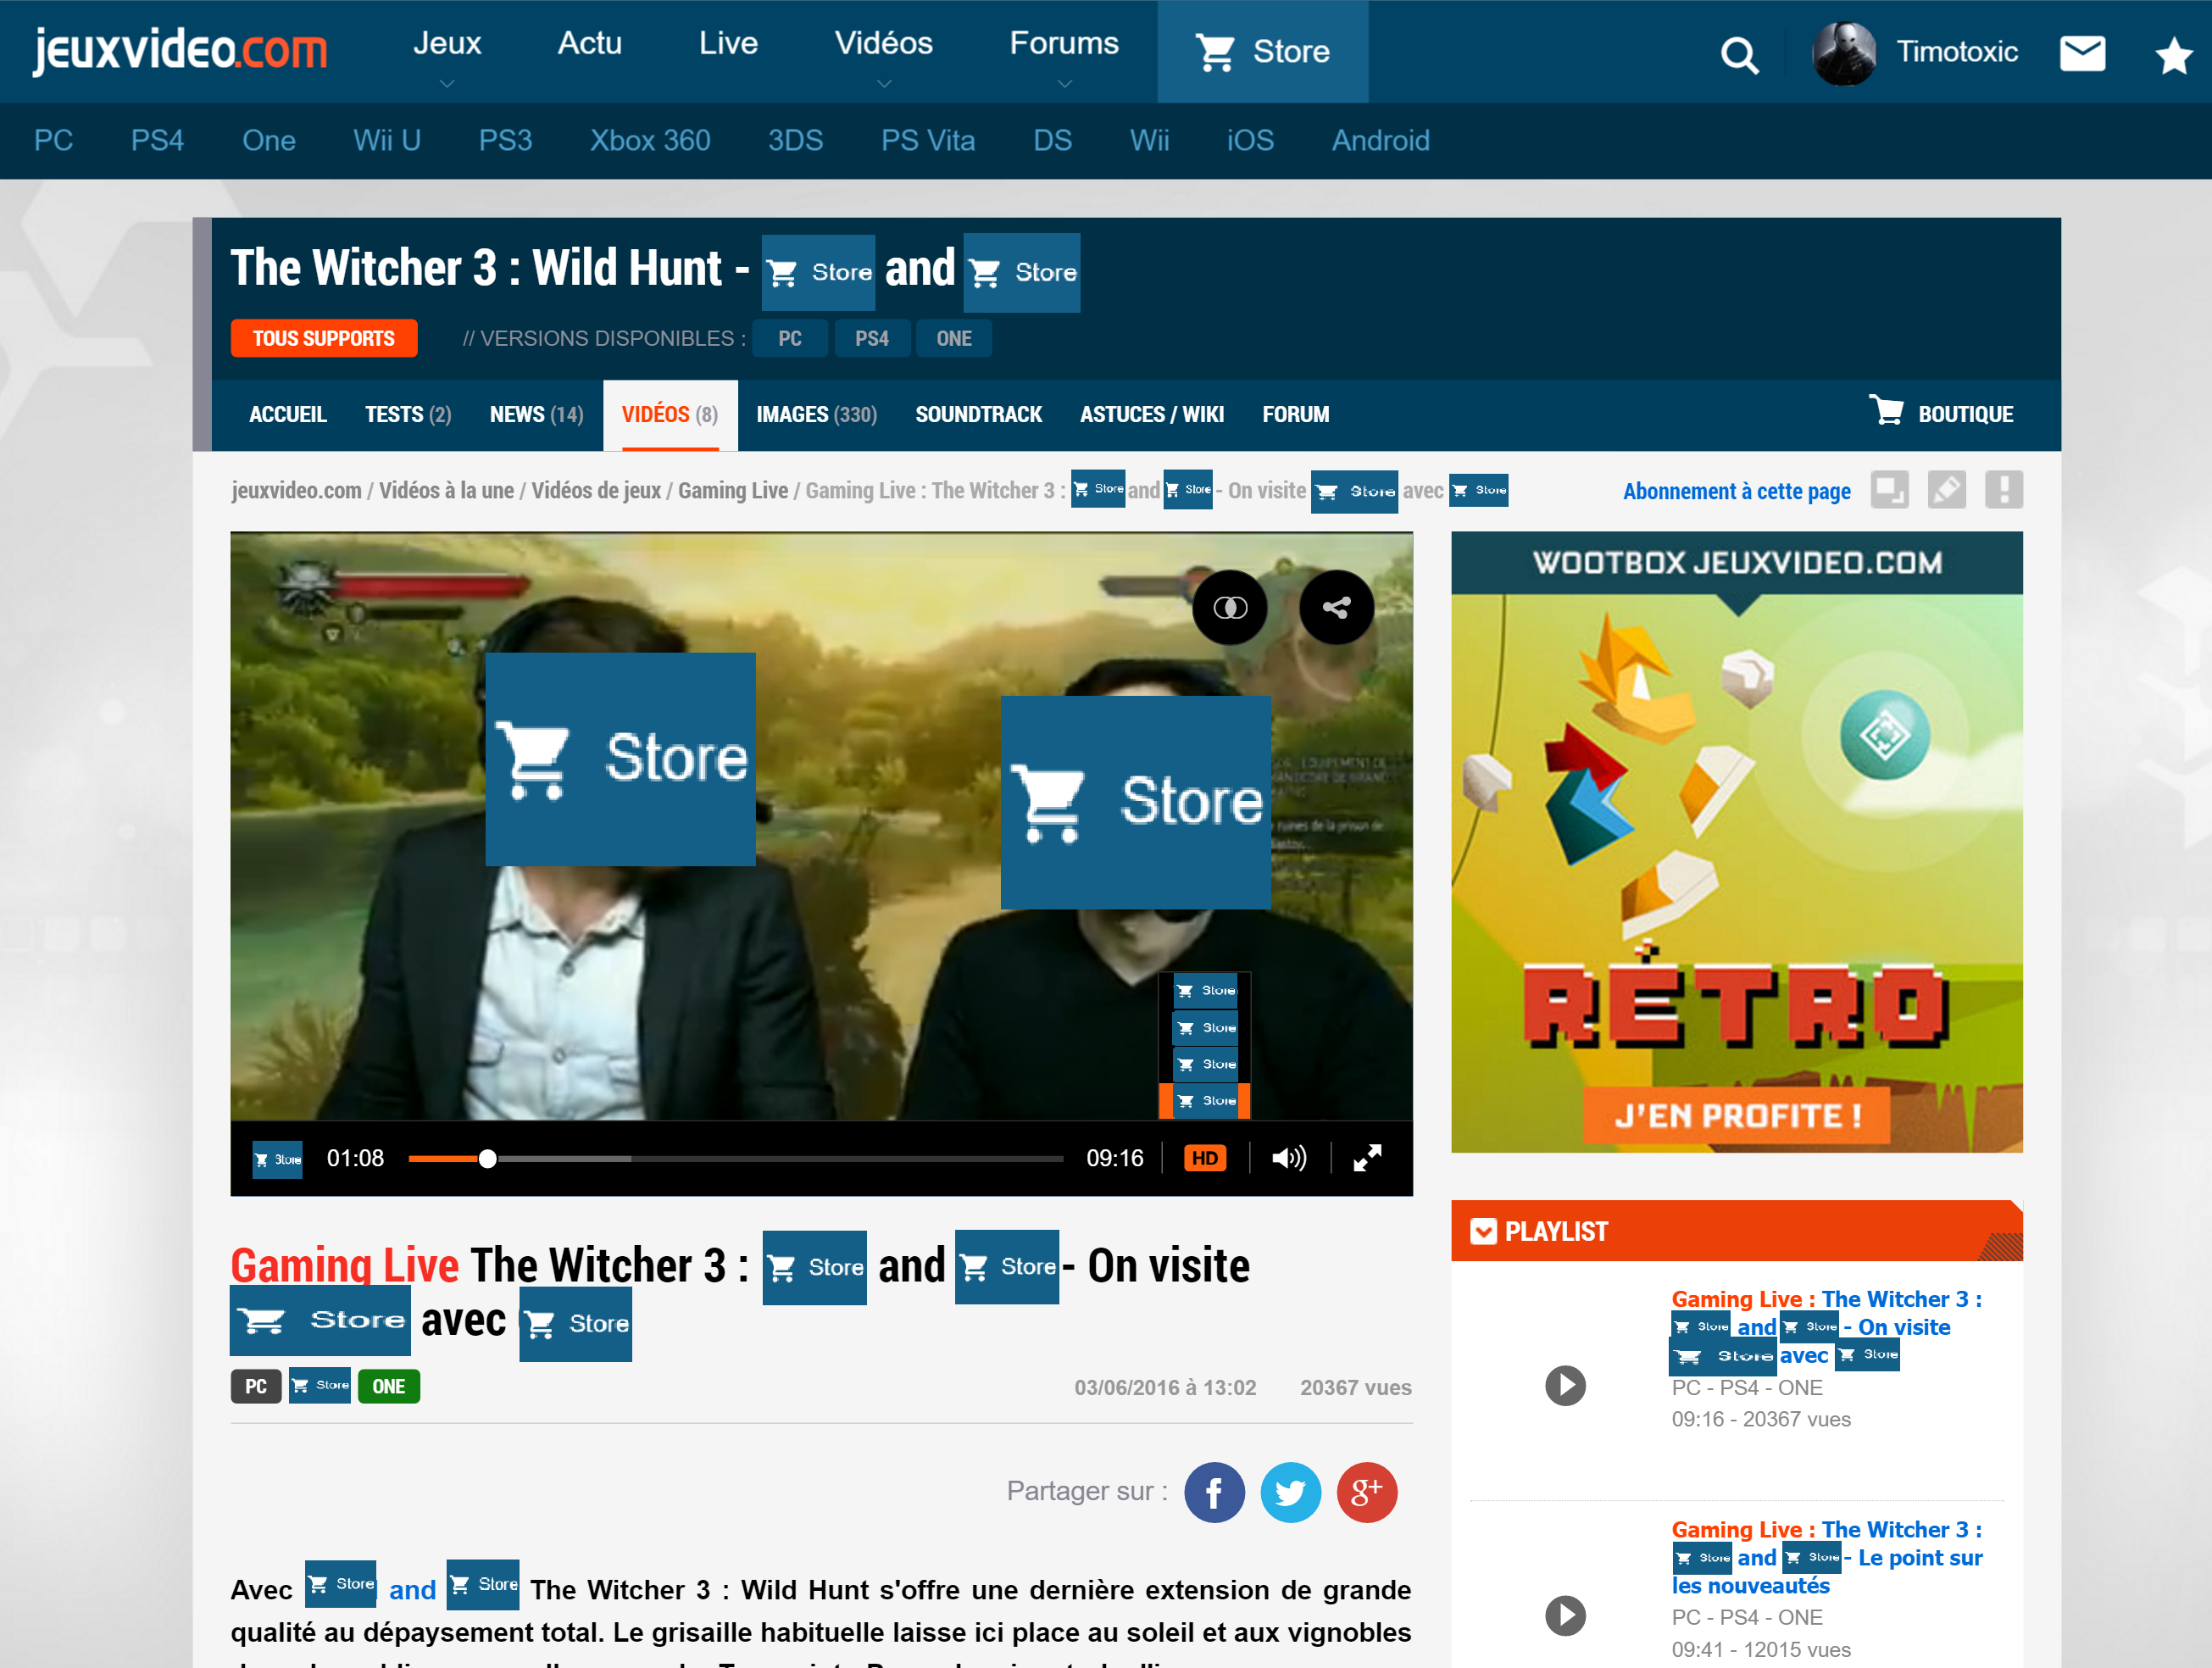Click the J'EN PROFITE ad button
The width and height of the screenshot is (2212, 1668).
tap(1737, 1115)
